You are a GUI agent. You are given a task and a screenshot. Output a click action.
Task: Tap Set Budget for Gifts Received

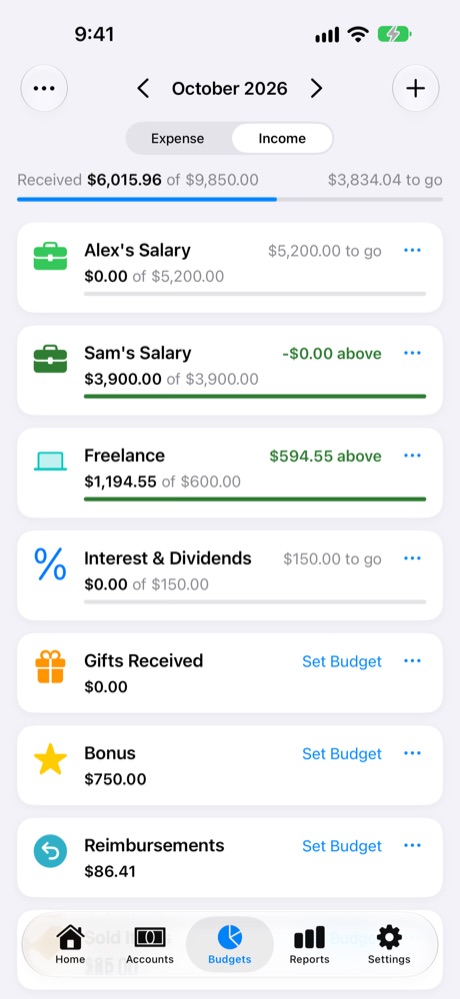pyautogui.click(x=342, y=661)
